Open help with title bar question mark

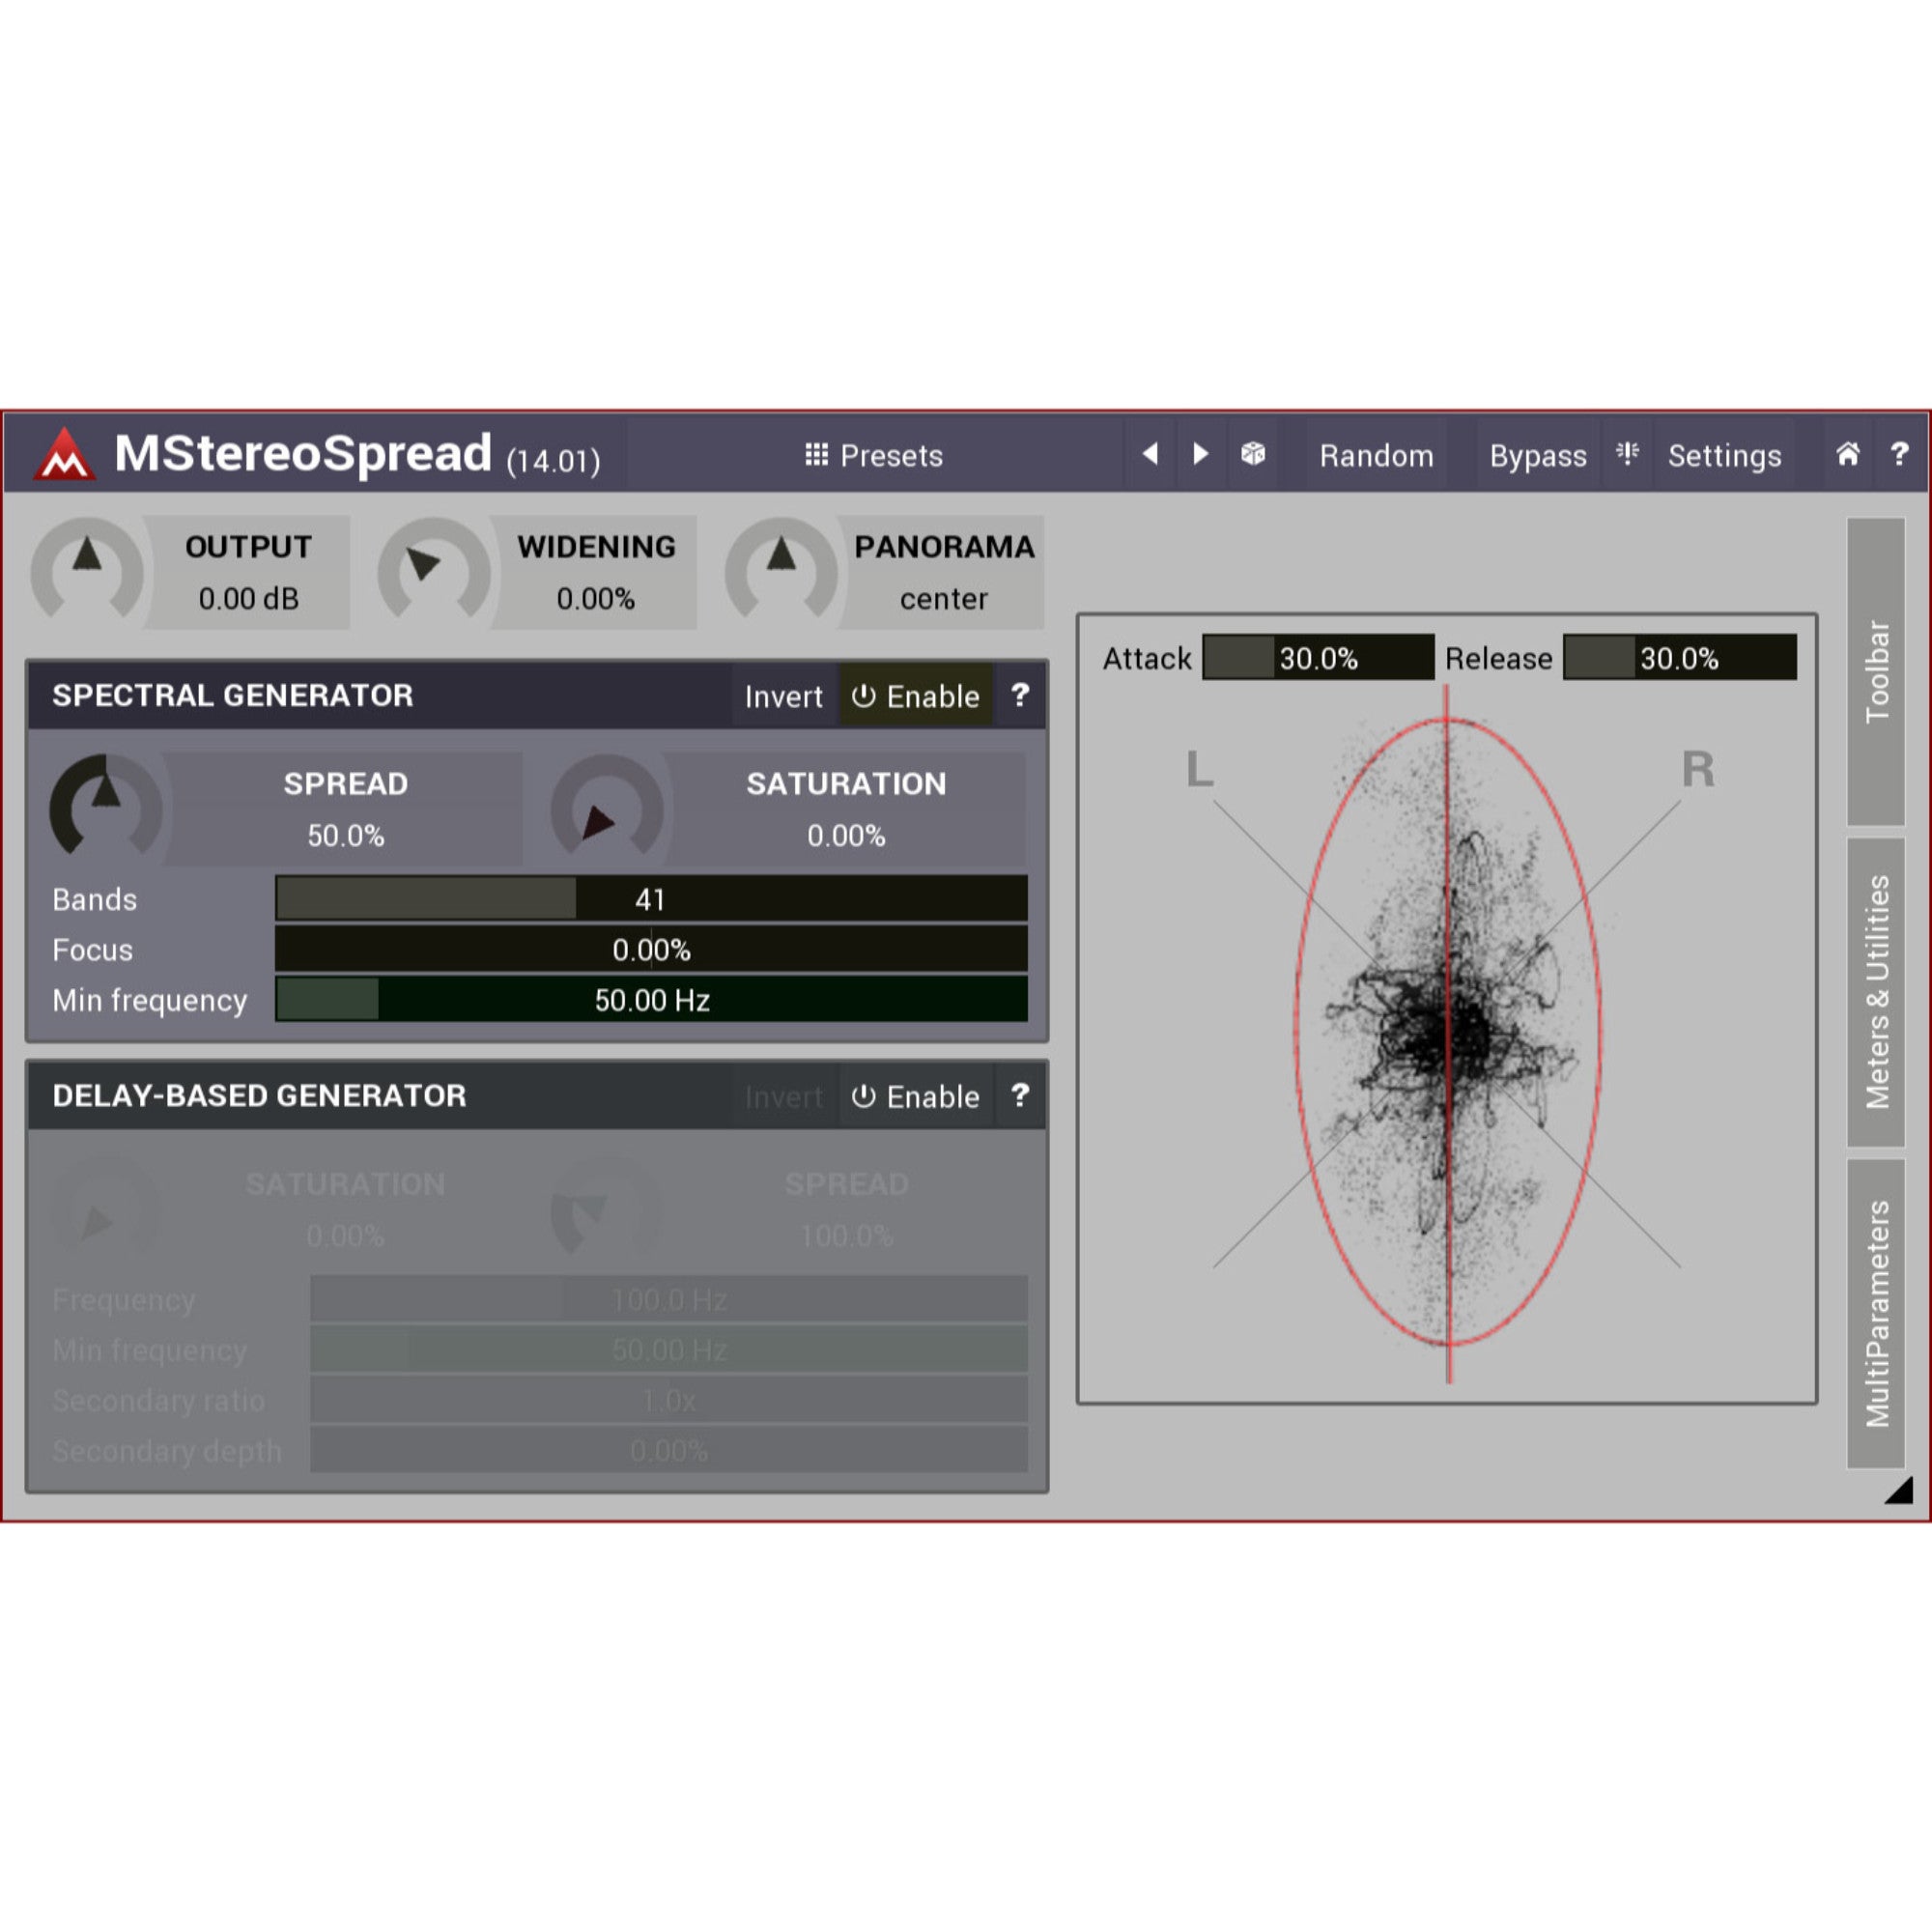coord(1899,455)
